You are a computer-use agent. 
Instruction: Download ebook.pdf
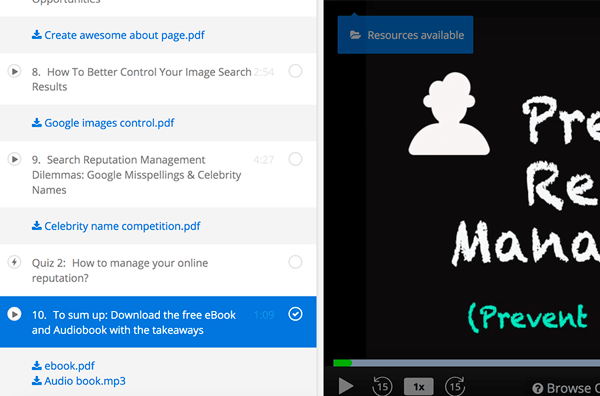tap(69, 366)
